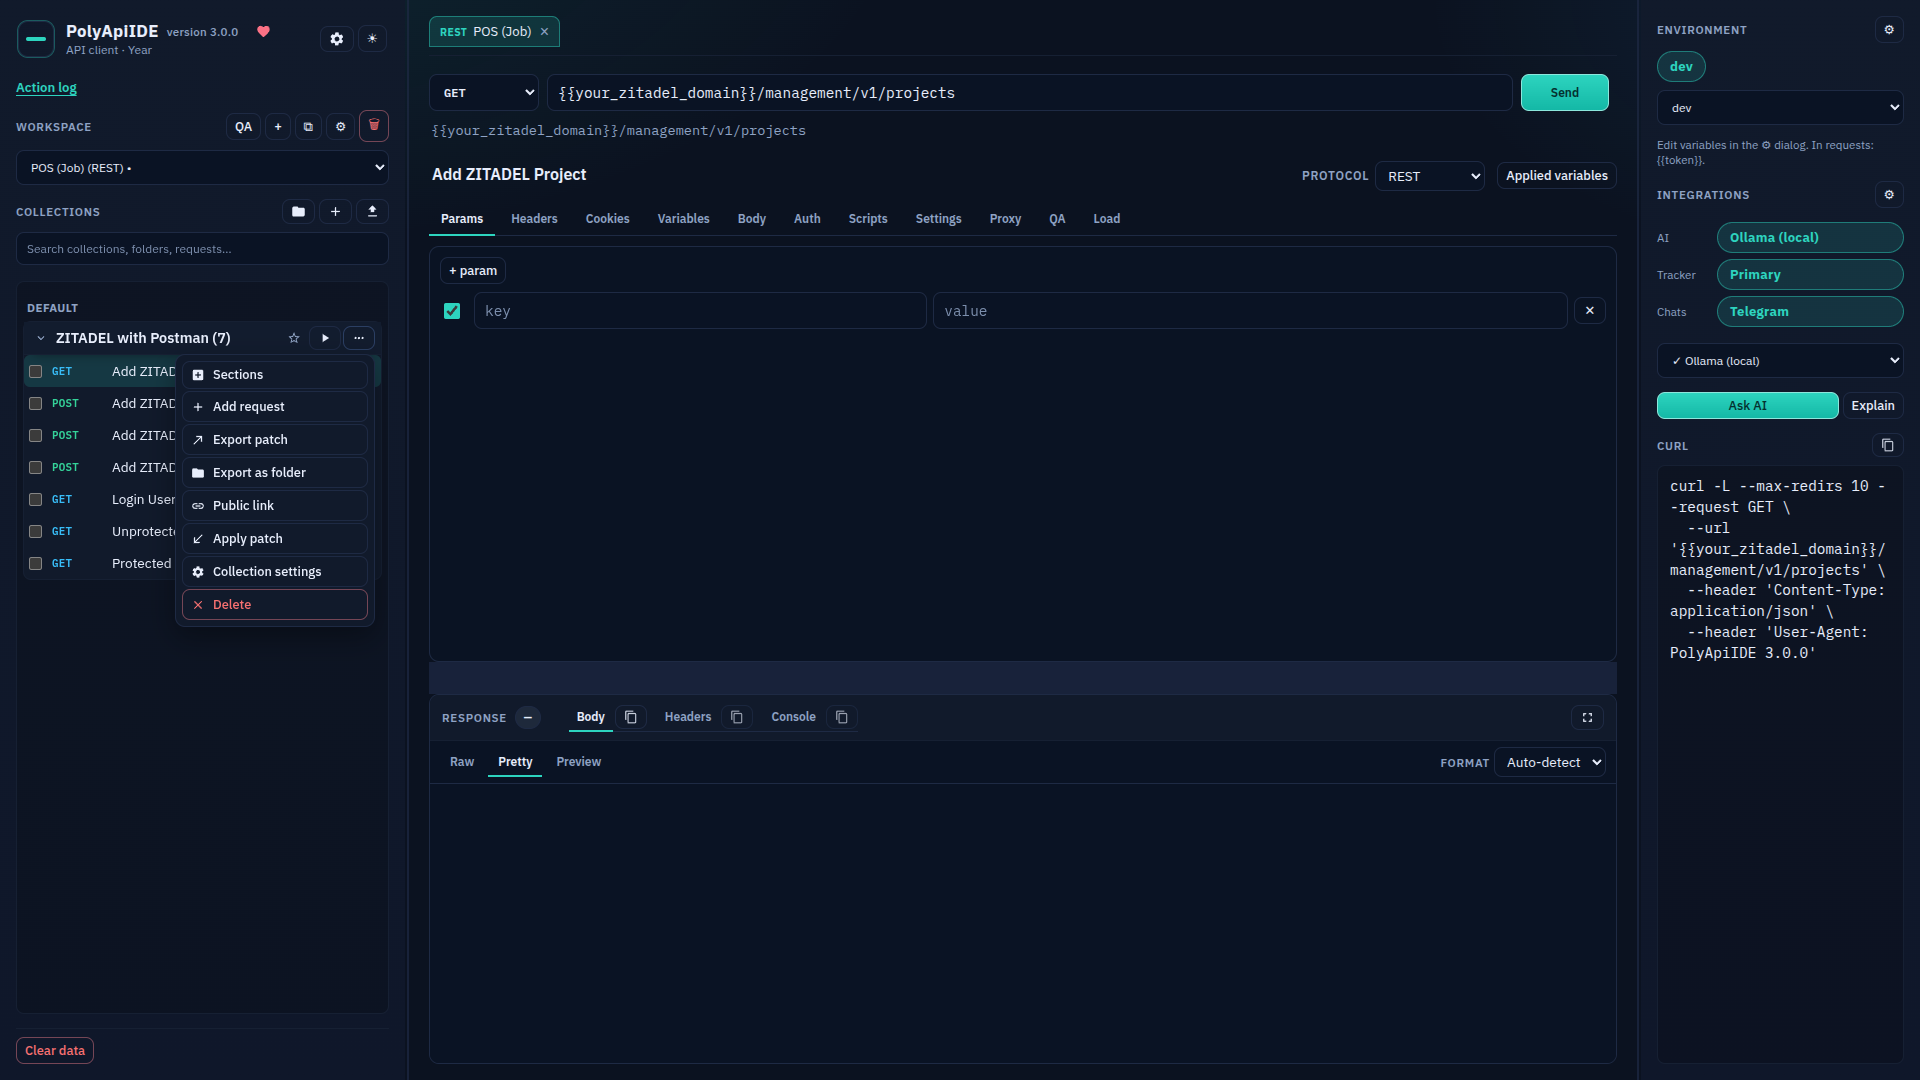
Task: Open the environment dev dropdown
Action: pyautogui.click(x=1780, y=108)
